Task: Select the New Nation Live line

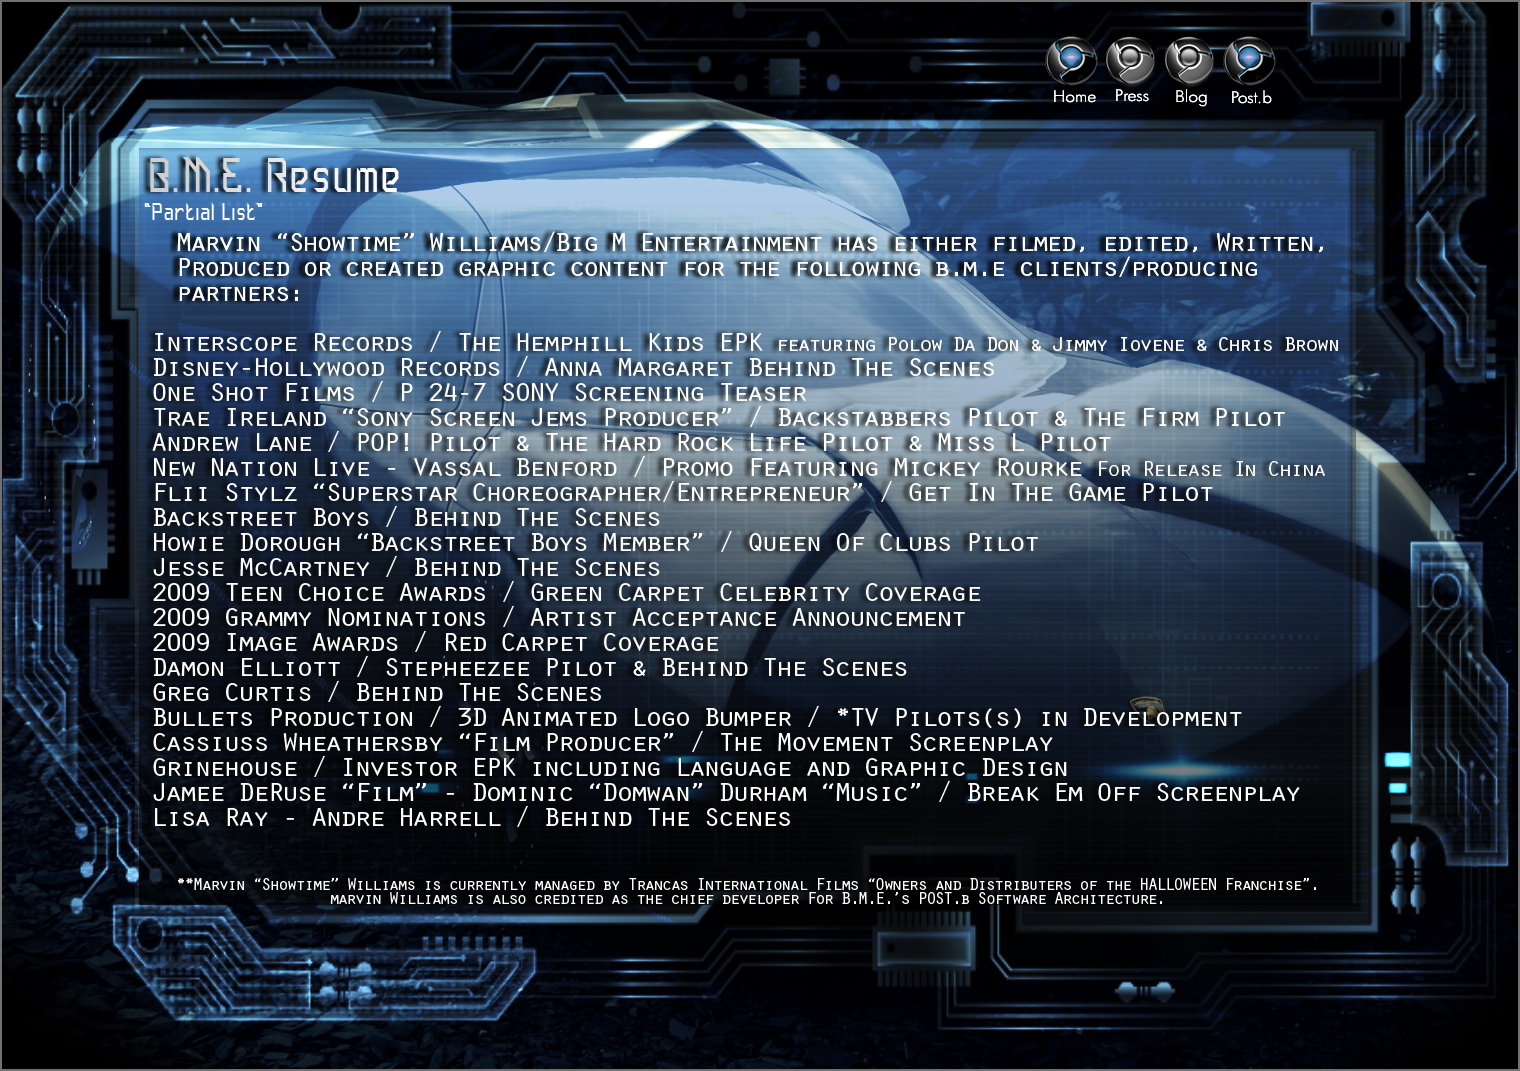Action: [739, 468]
